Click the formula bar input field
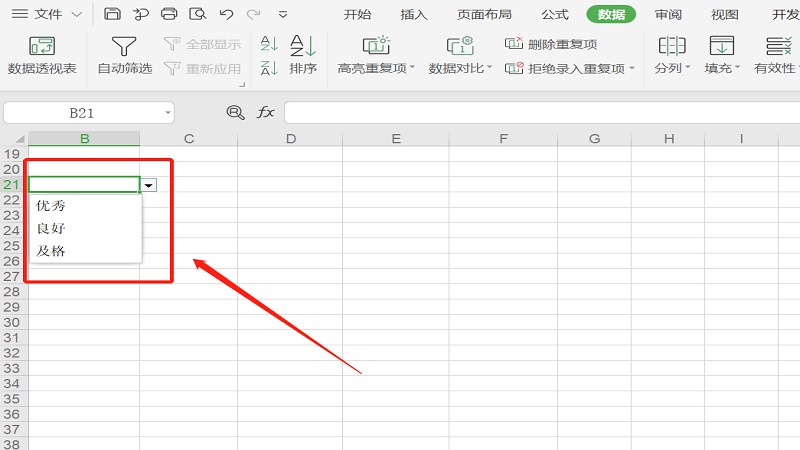 tap(540, 113)
